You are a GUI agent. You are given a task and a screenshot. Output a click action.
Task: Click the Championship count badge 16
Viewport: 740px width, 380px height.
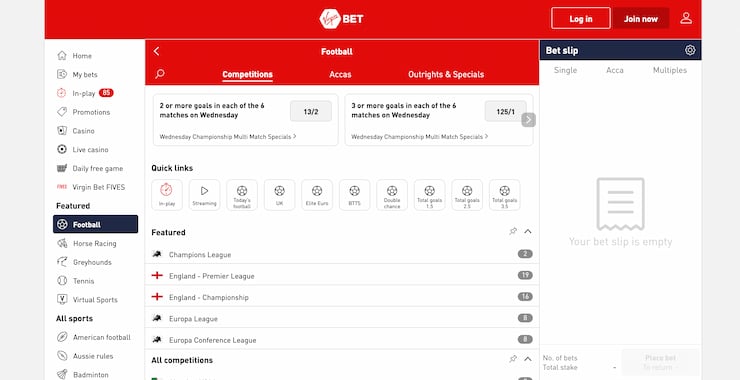tap(525, 296)
